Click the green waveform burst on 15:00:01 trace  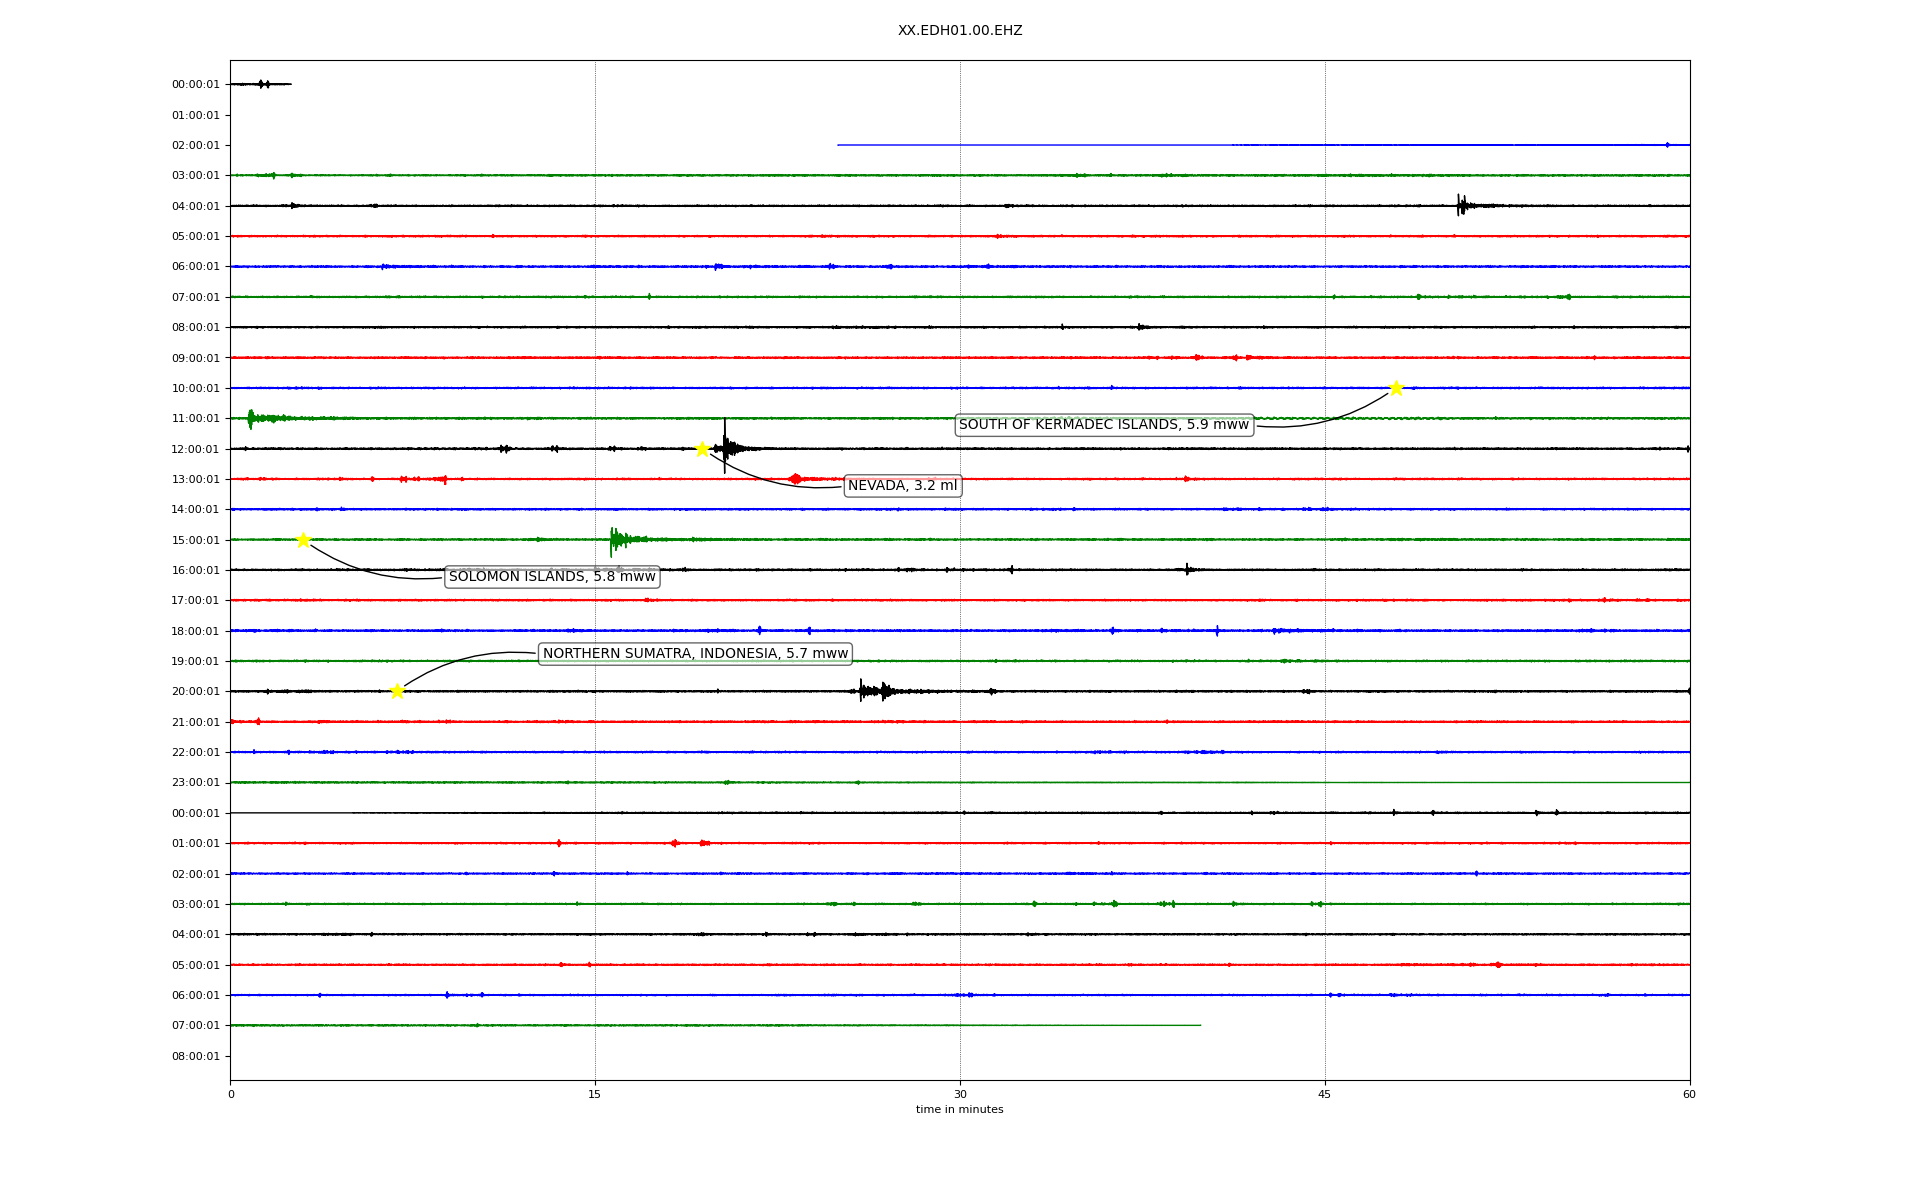(618, 540)
